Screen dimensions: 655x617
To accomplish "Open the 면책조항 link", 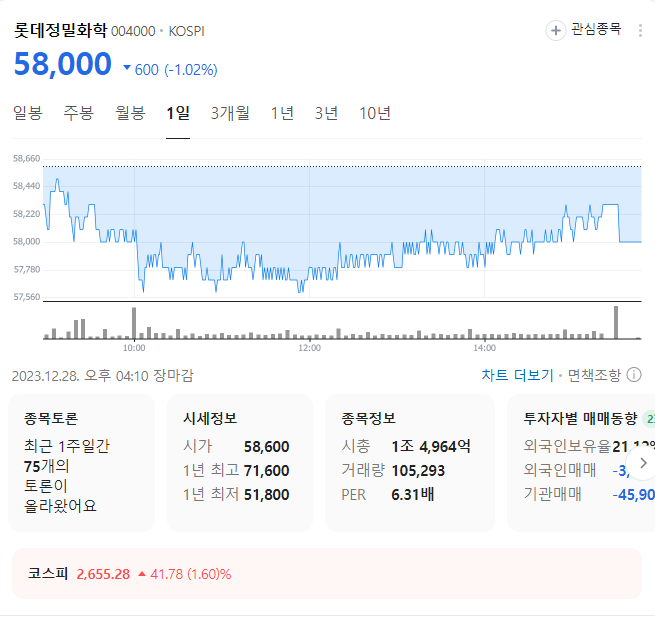I will (x=594, y=375).
